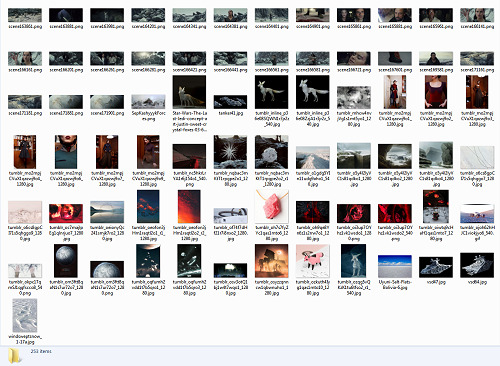Screen dimensions: 500x366
Task: Select the red clouds on blue sky thumbnail
Action: click(x=148, y=206)
